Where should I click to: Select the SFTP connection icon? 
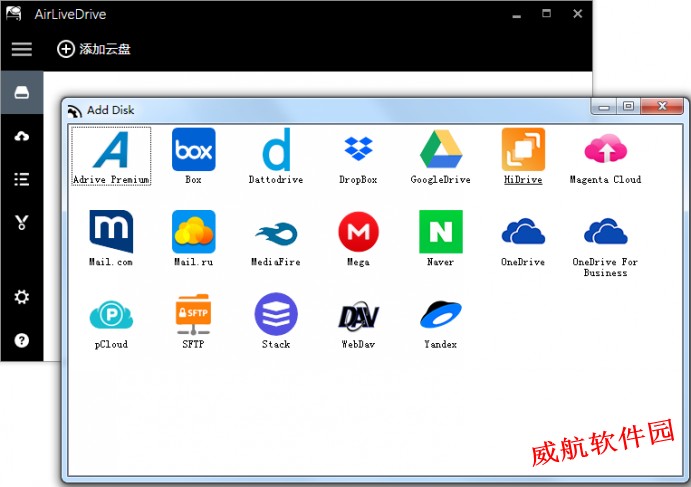point(193,314)
